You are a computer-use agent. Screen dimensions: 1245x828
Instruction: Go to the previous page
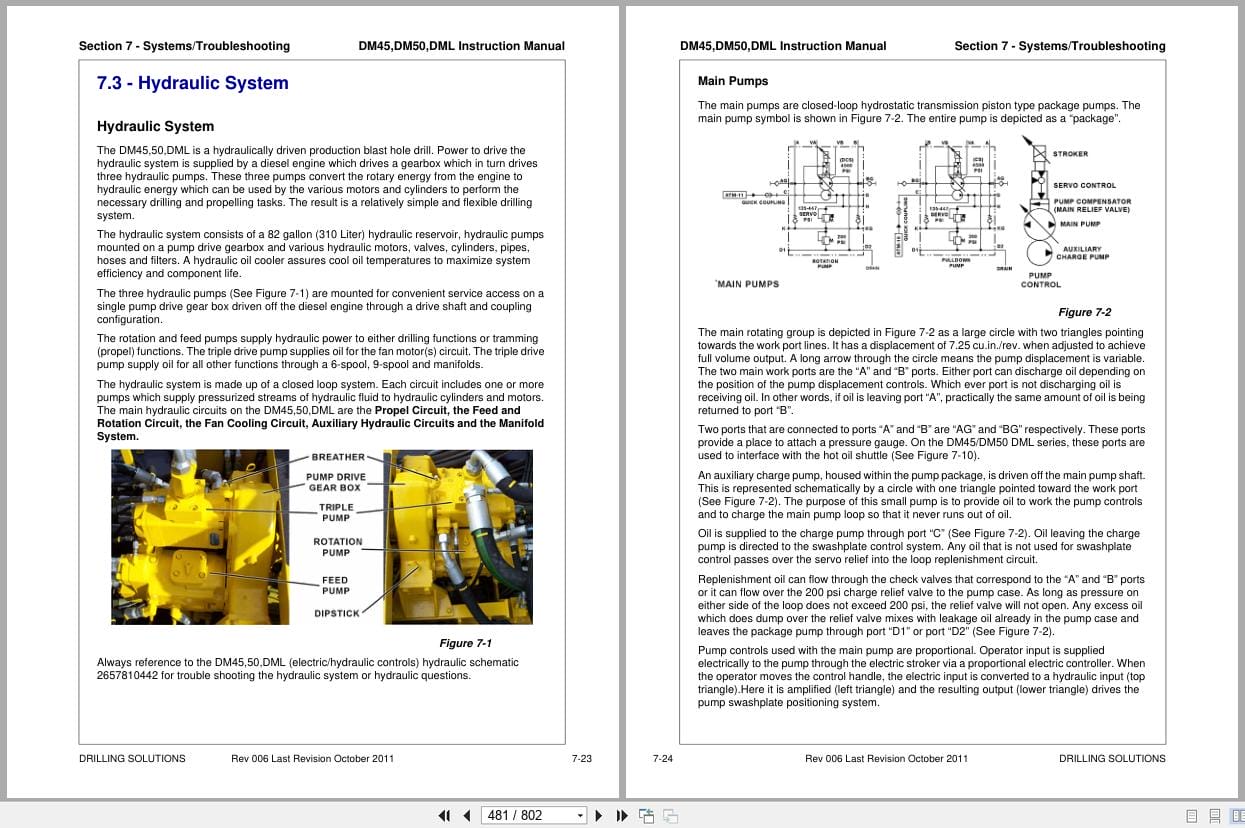(x=466, y=815)
